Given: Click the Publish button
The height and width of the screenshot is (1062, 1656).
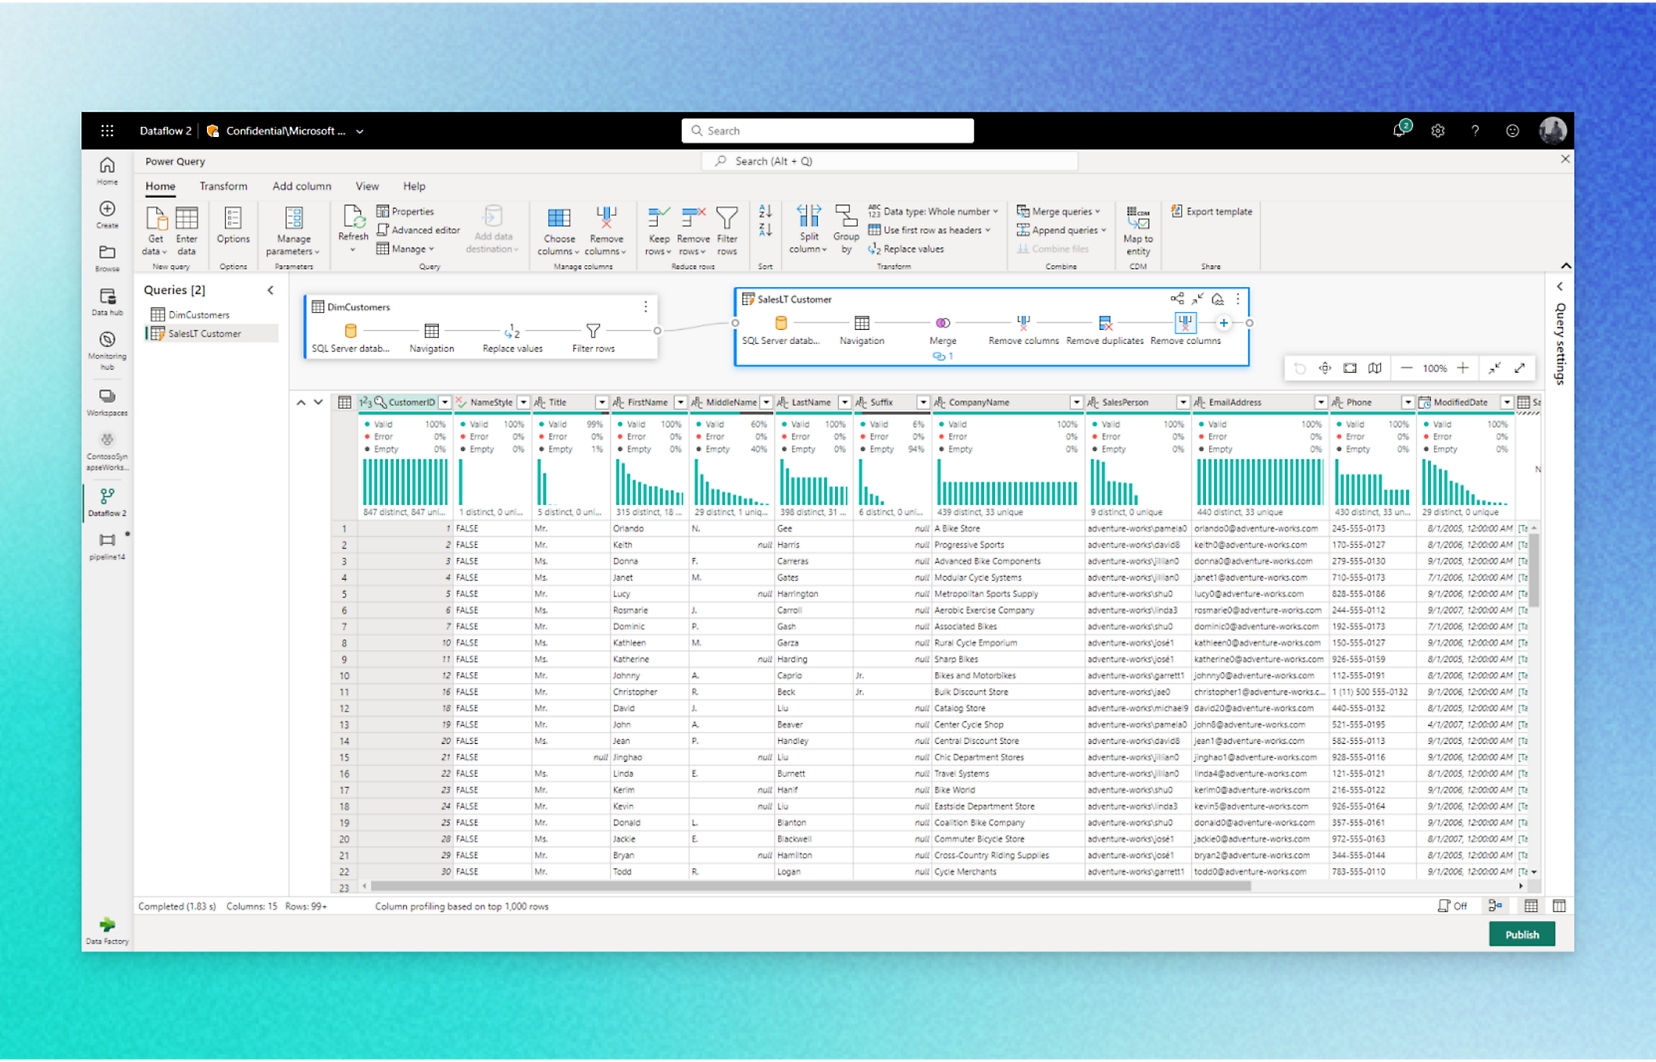Looking at the screenshot, I should click(x=1522, y=934).
